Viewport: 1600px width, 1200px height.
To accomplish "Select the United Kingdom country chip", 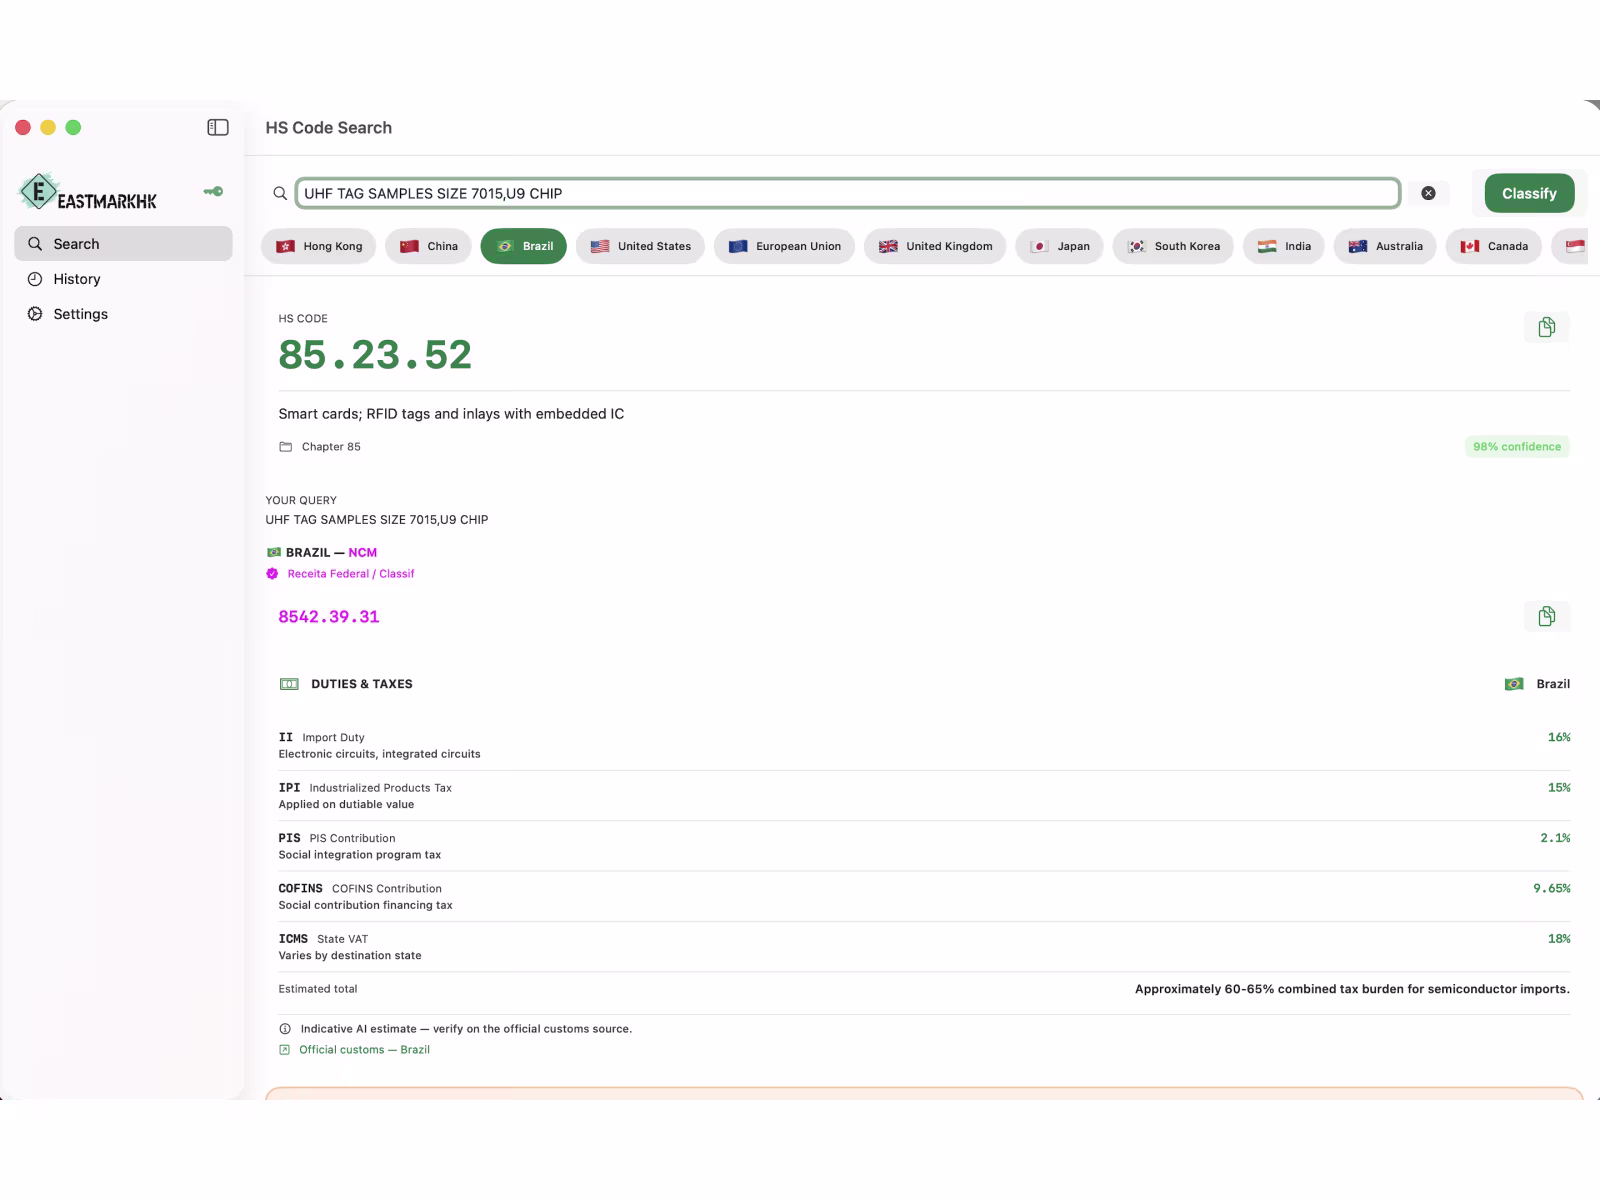I will [935, 246].
